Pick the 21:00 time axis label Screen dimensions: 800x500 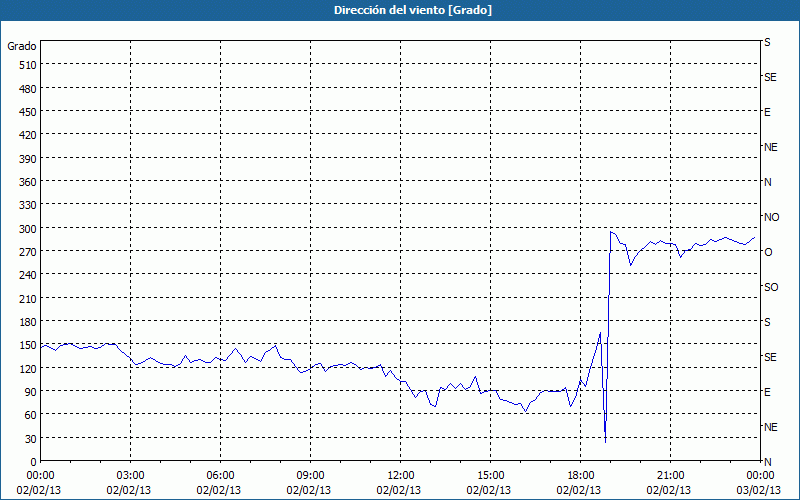pyautogui.click(x=670, y=476)
